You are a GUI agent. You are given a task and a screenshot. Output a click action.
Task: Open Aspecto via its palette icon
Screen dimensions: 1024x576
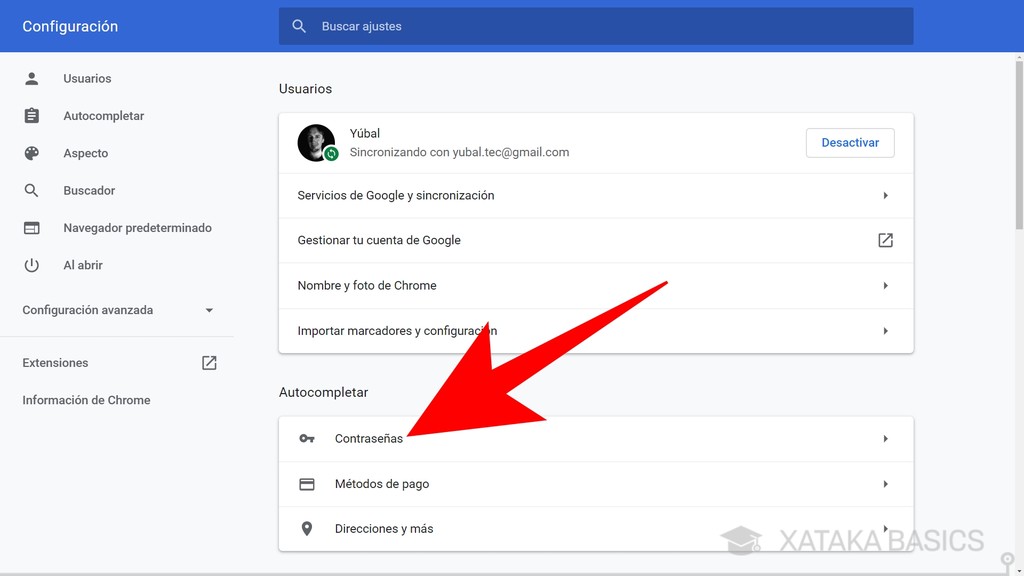coord(33,153)
